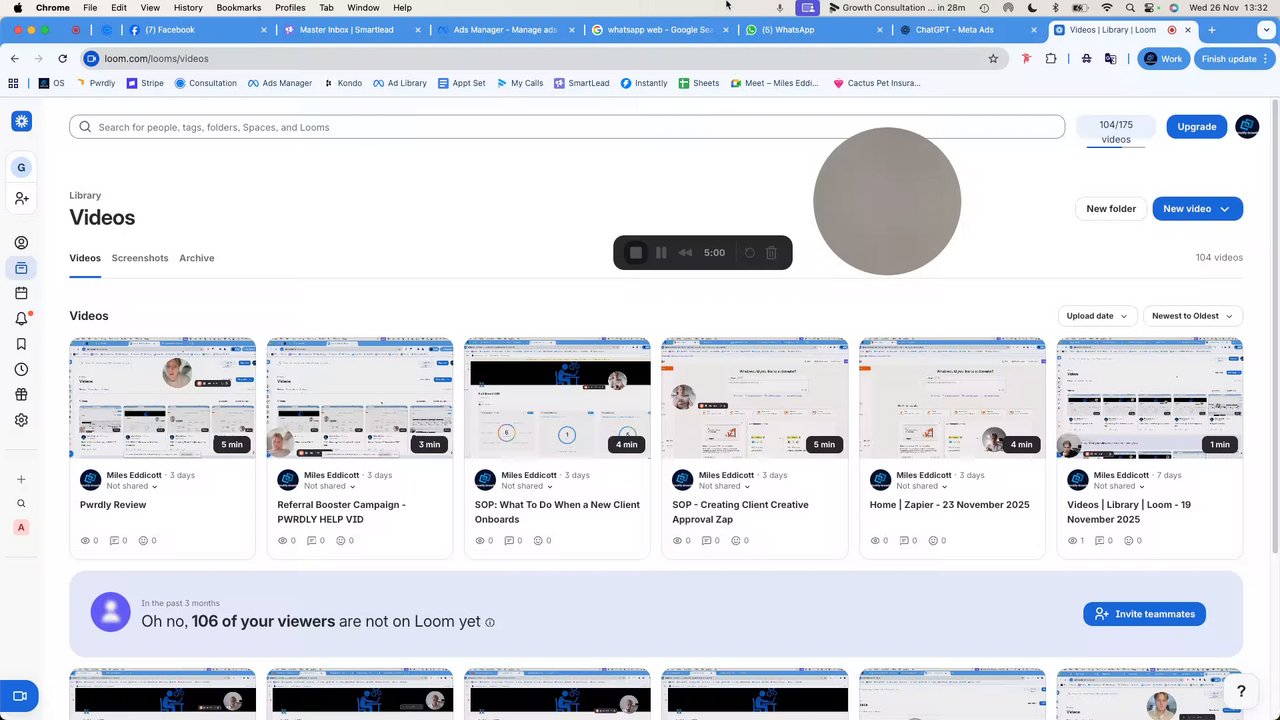Expand Not shared on Pwrdly Review card
Image resolution: width=1280 pixels, height=720 pixels.
[x=132, y=486]
